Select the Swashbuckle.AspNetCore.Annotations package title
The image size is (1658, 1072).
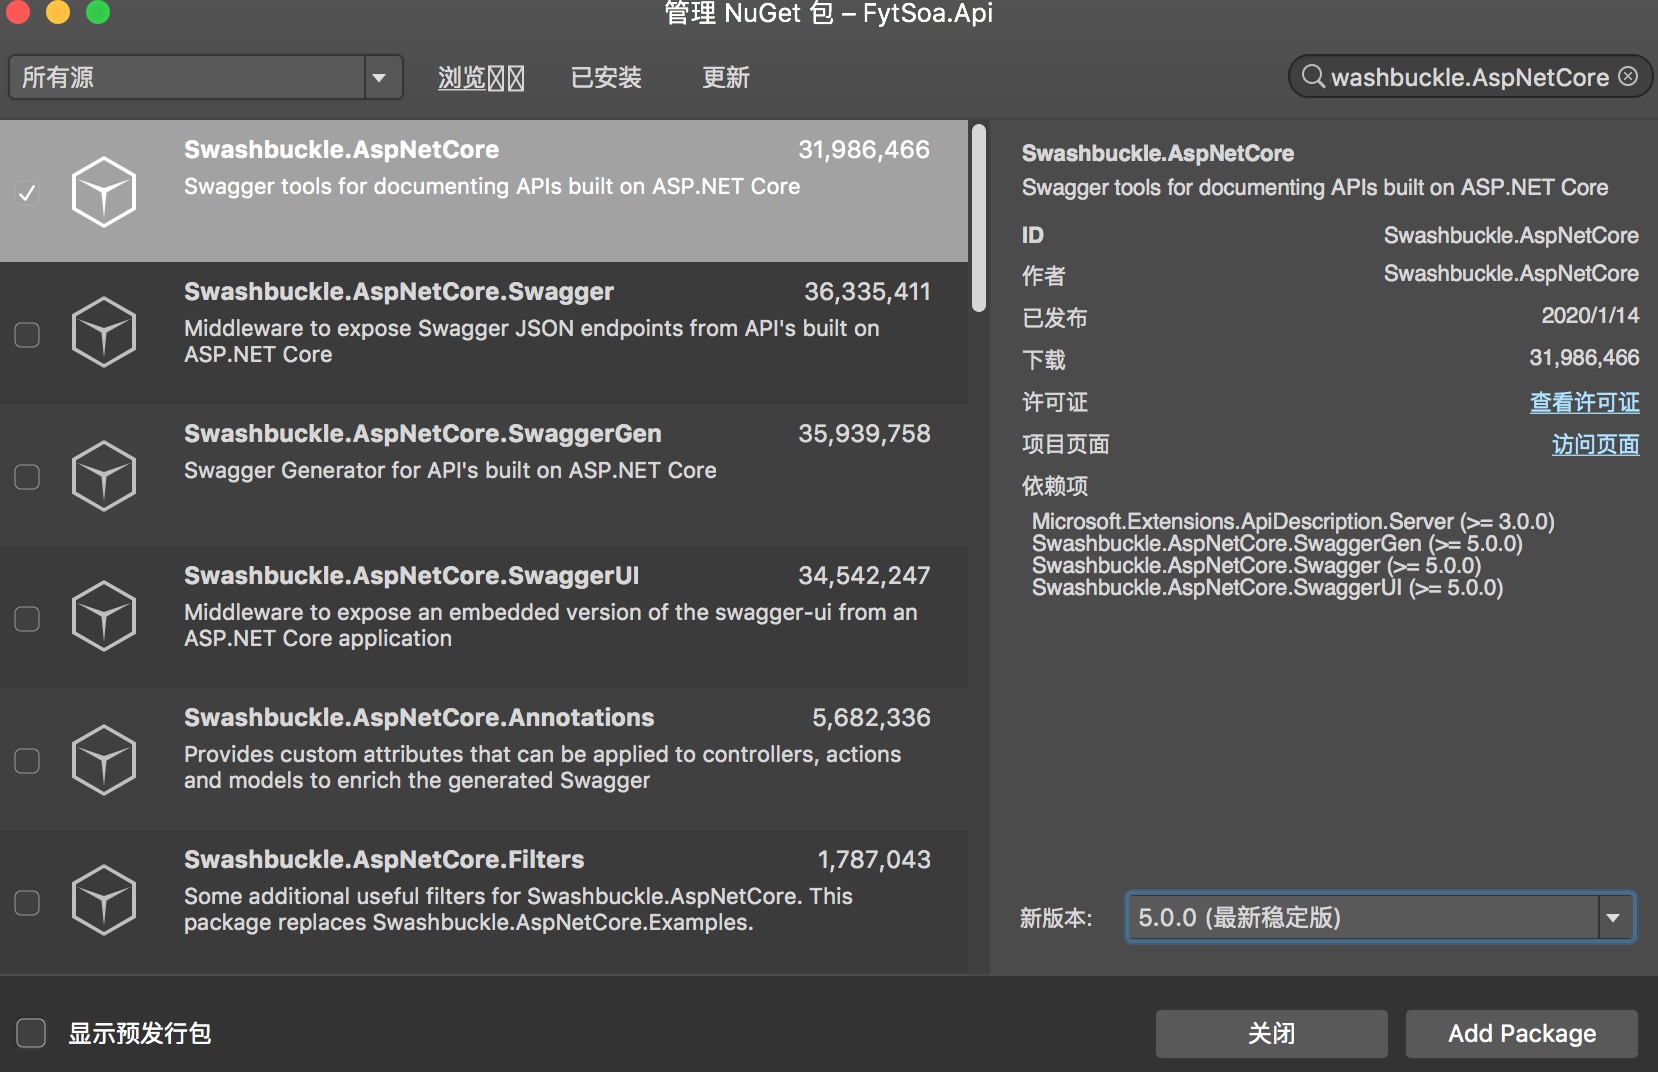(x=419, y=717)
